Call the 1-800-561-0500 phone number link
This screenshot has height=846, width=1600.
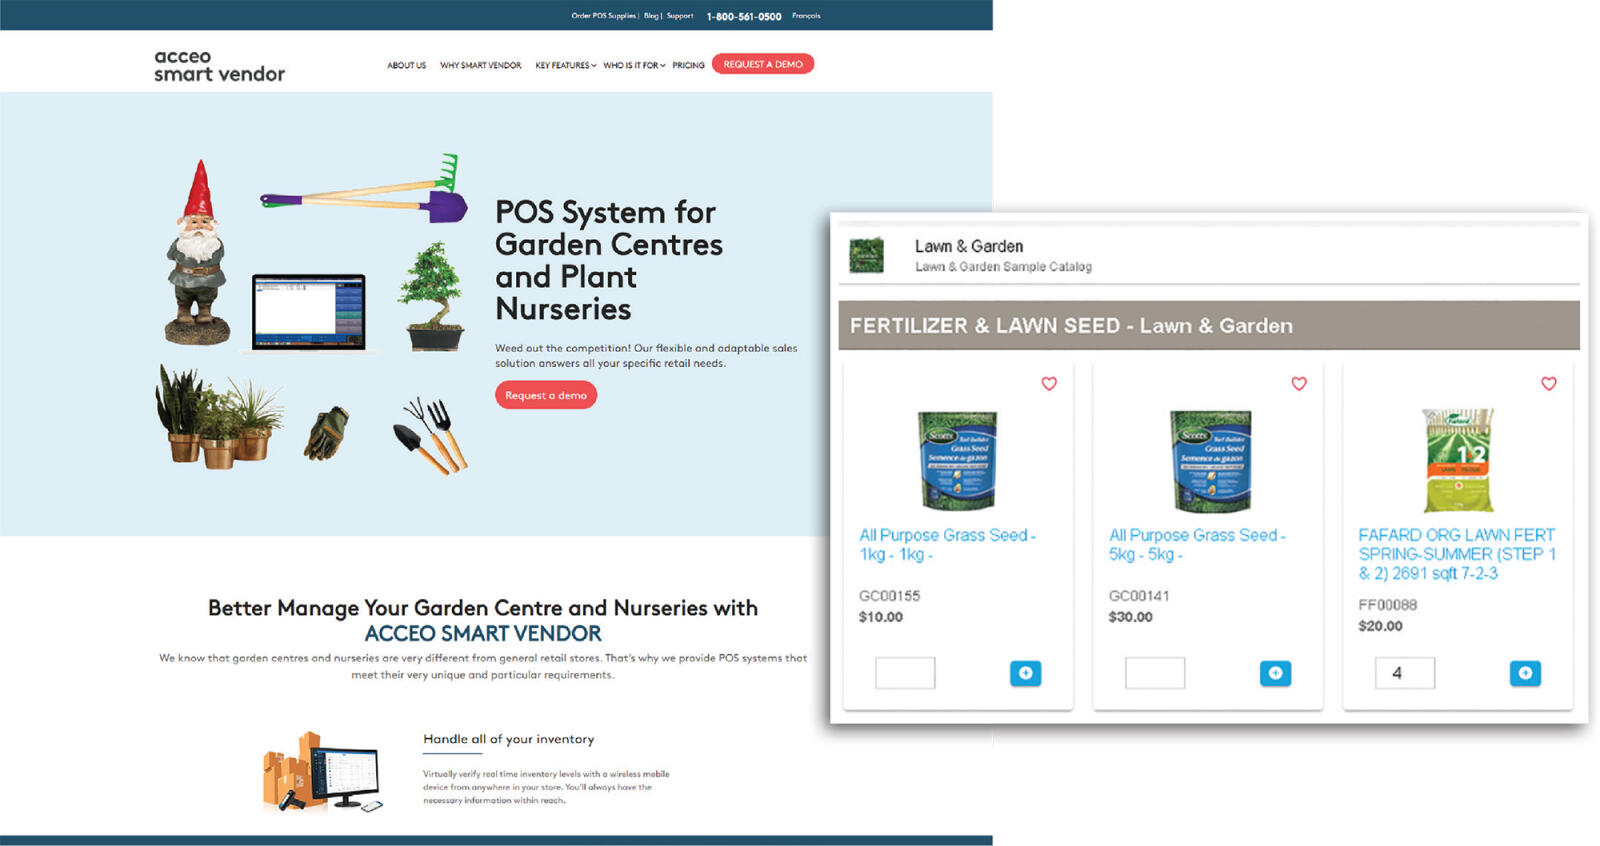(x=744, y=16)
